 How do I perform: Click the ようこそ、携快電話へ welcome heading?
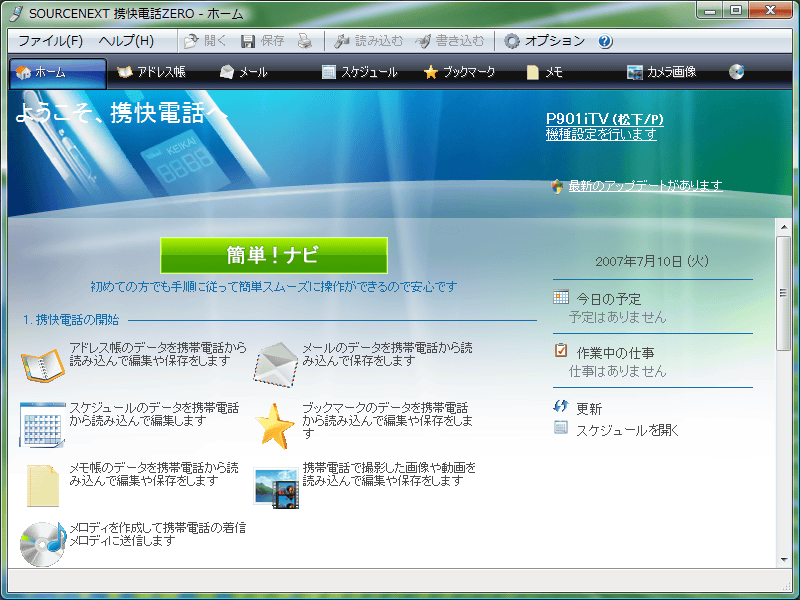coord(121,113)
